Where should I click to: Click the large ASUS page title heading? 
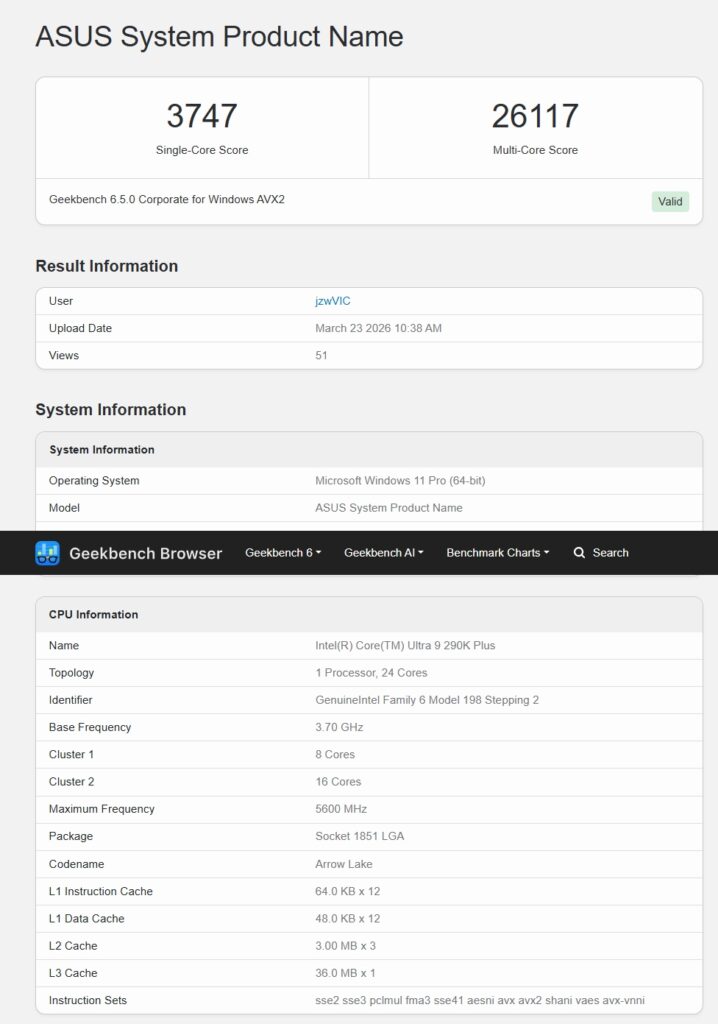point(219,37)
